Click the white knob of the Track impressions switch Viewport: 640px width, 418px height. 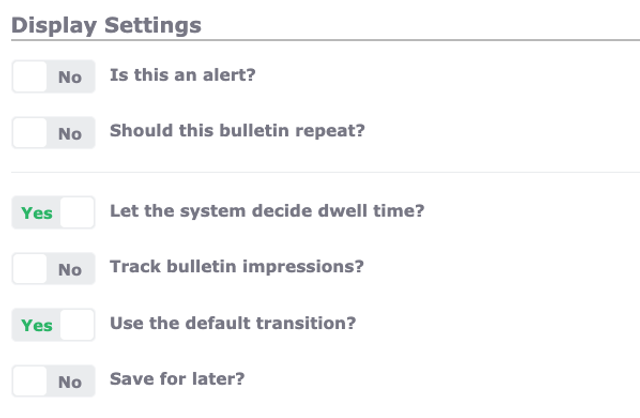click(31, 269)
